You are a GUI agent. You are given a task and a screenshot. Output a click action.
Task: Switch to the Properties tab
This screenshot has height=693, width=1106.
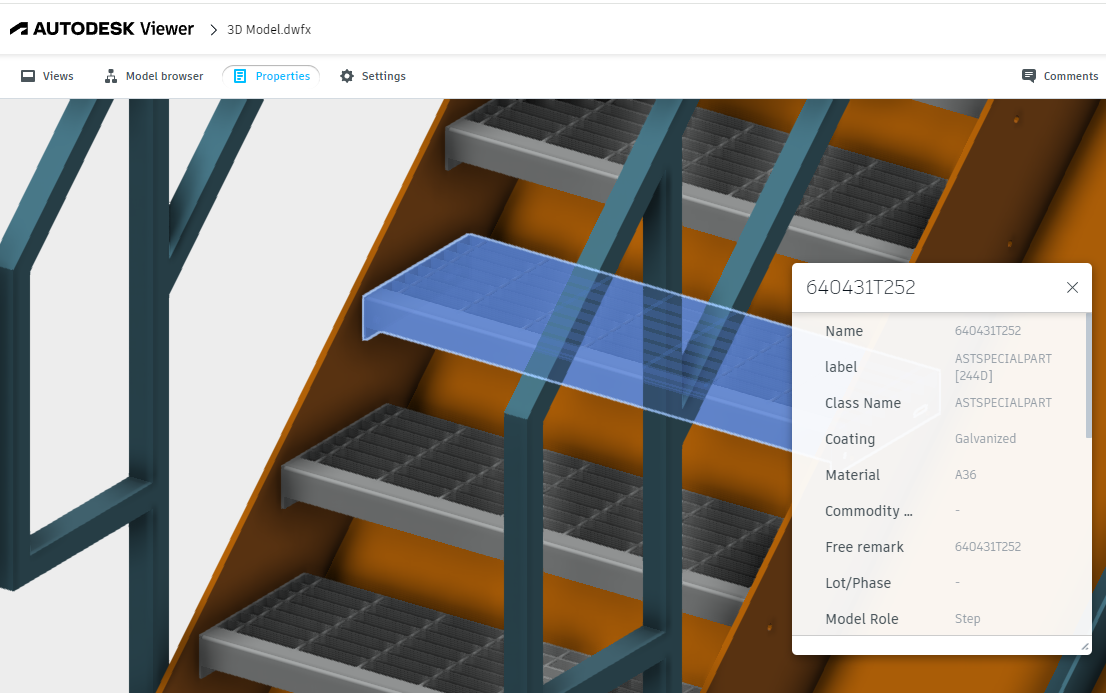click(271, 76)
